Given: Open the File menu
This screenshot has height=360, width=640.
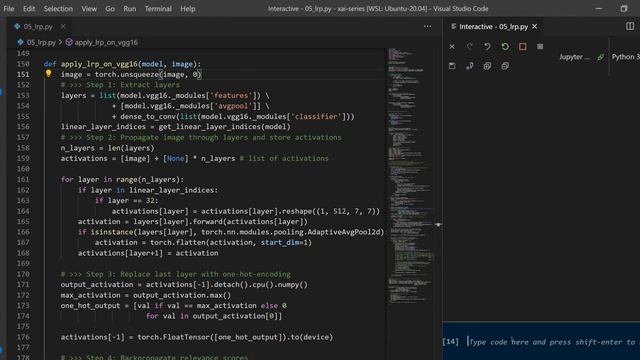Looking at the screenshot, I should point(9,9).
